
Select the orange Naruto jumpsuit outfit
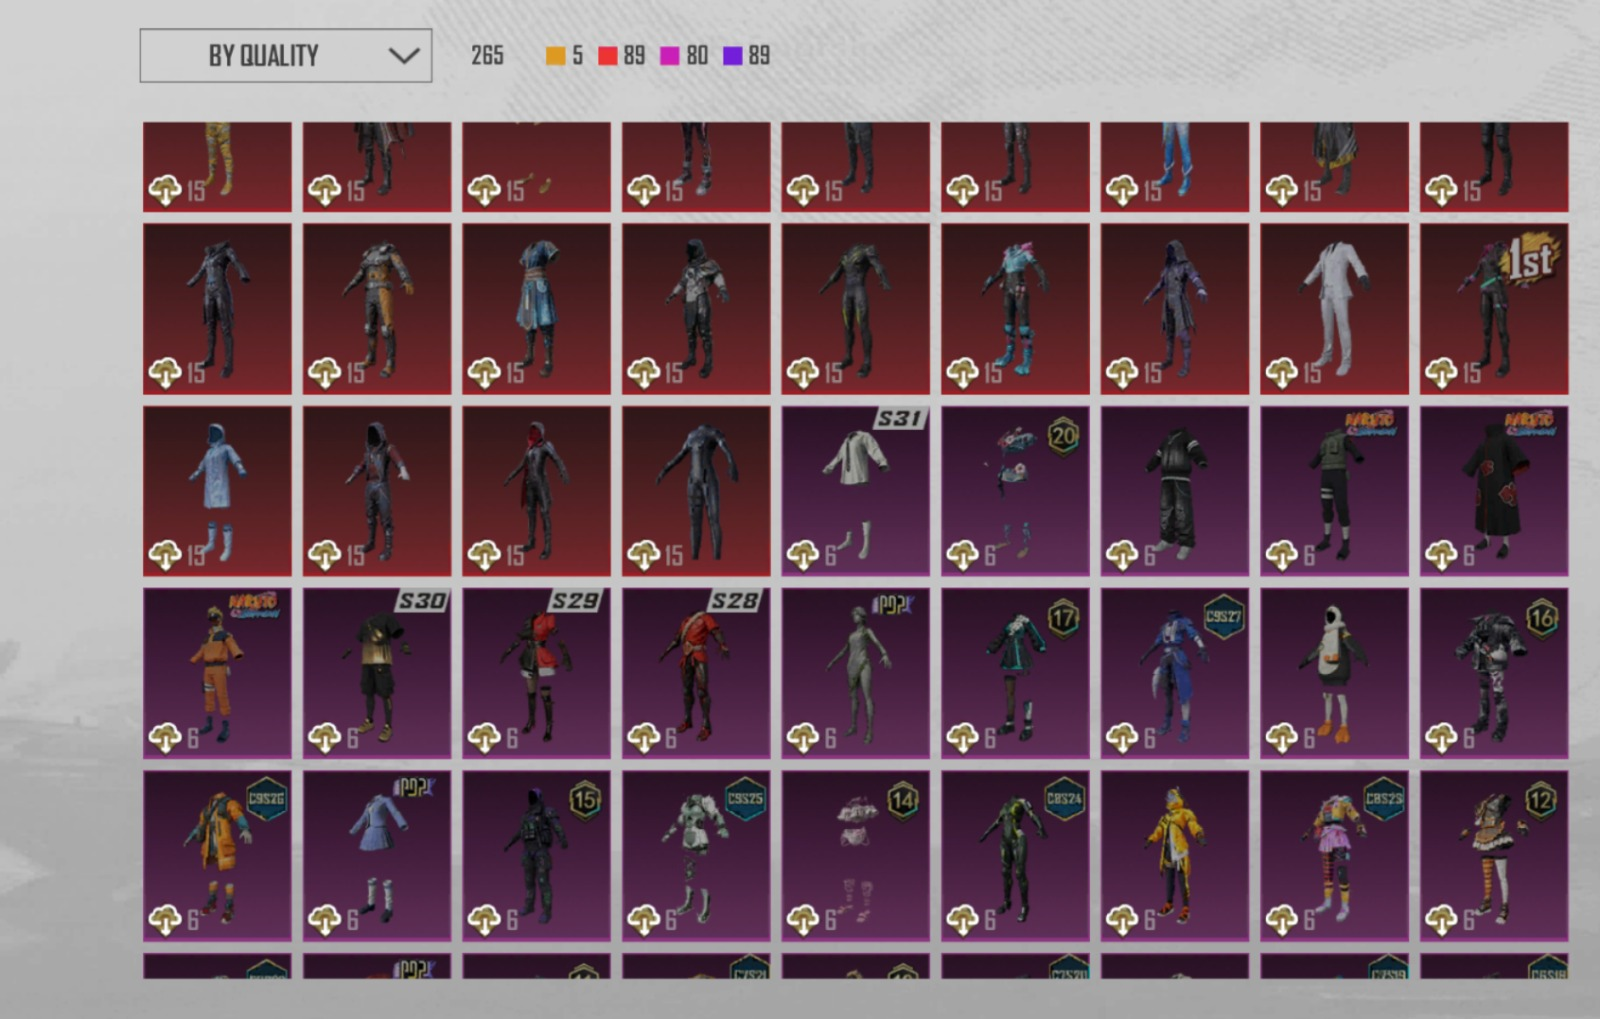pos(217,673)
